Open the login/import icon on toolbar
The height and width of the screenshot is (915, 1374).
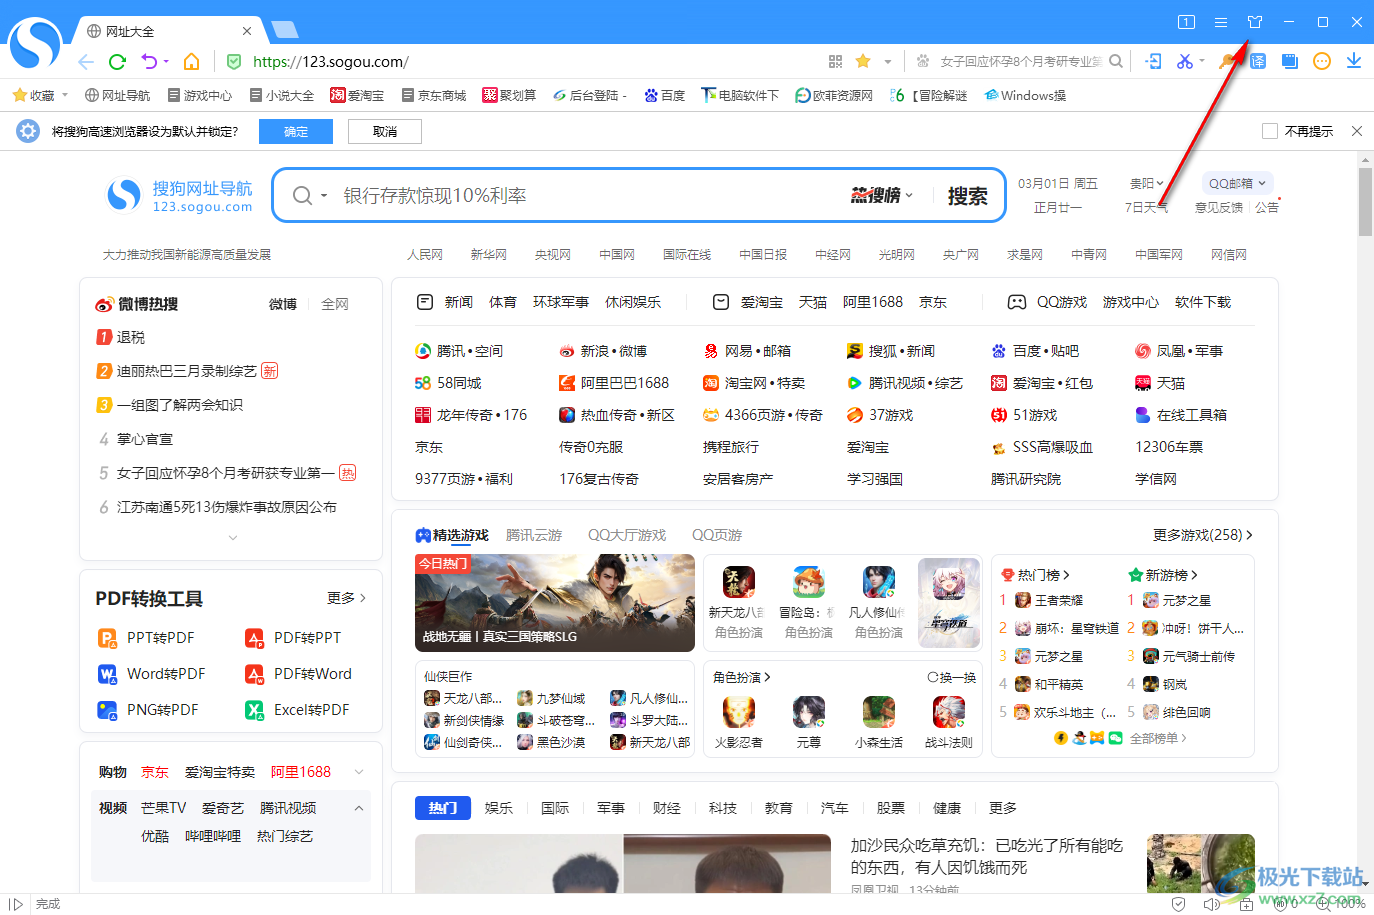tap(1153, 62)
